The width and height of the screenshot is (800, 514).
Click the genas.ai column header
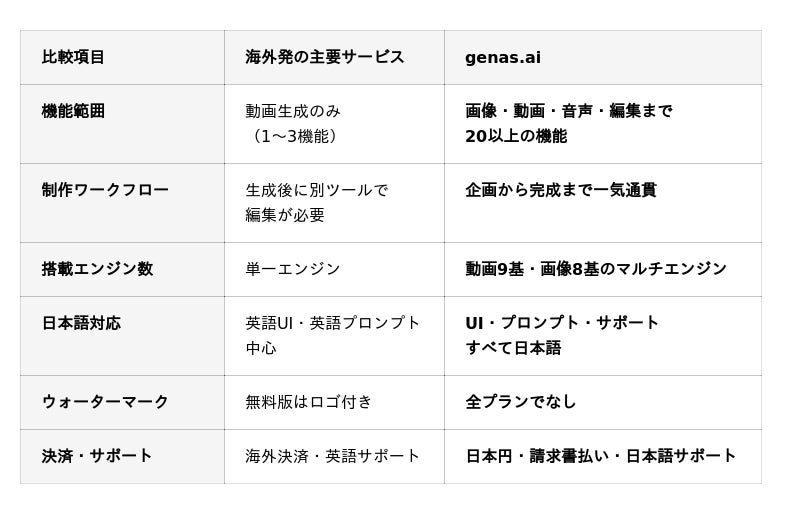click(x=503, y=57)
